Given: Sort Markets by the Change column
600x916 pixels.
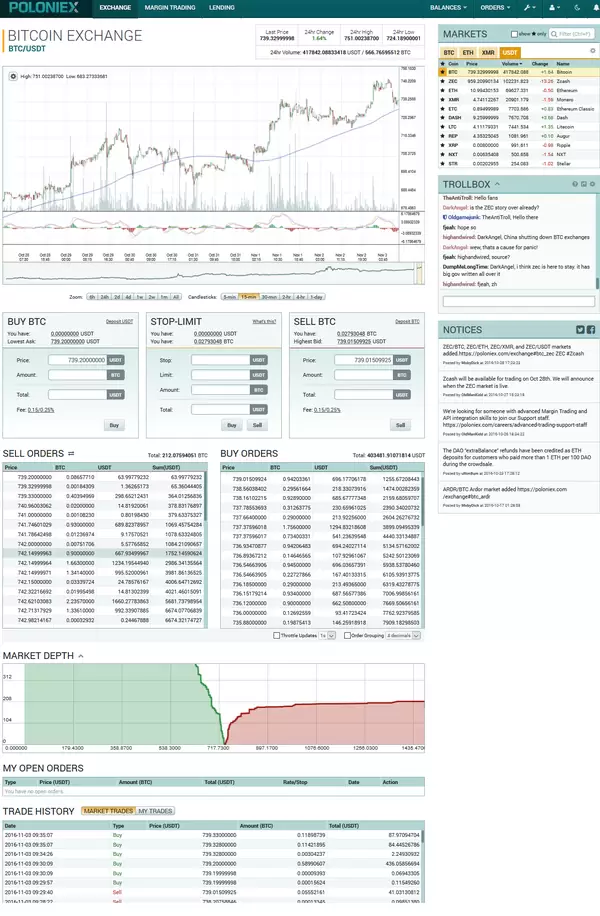Looking at the screenshot, I should point(540,63).
